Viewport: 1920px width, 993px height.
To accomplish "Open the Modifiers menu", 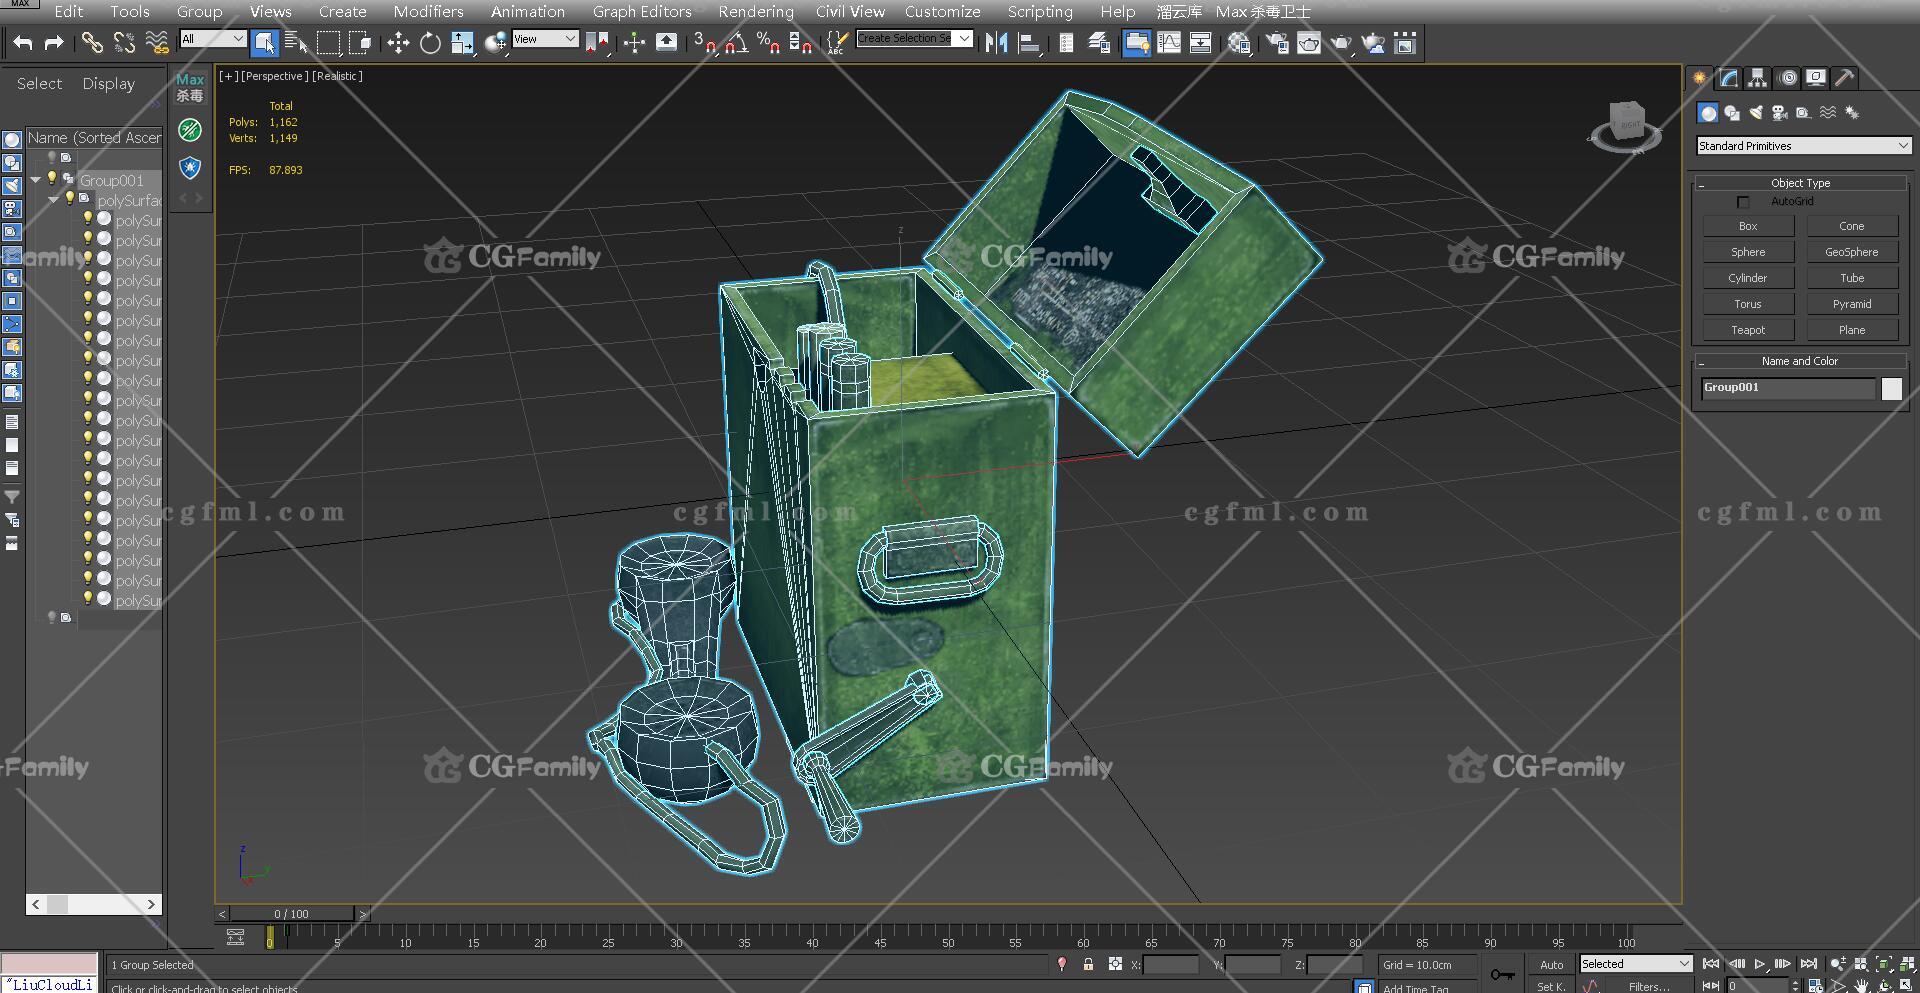I will [x=428, y=11].
